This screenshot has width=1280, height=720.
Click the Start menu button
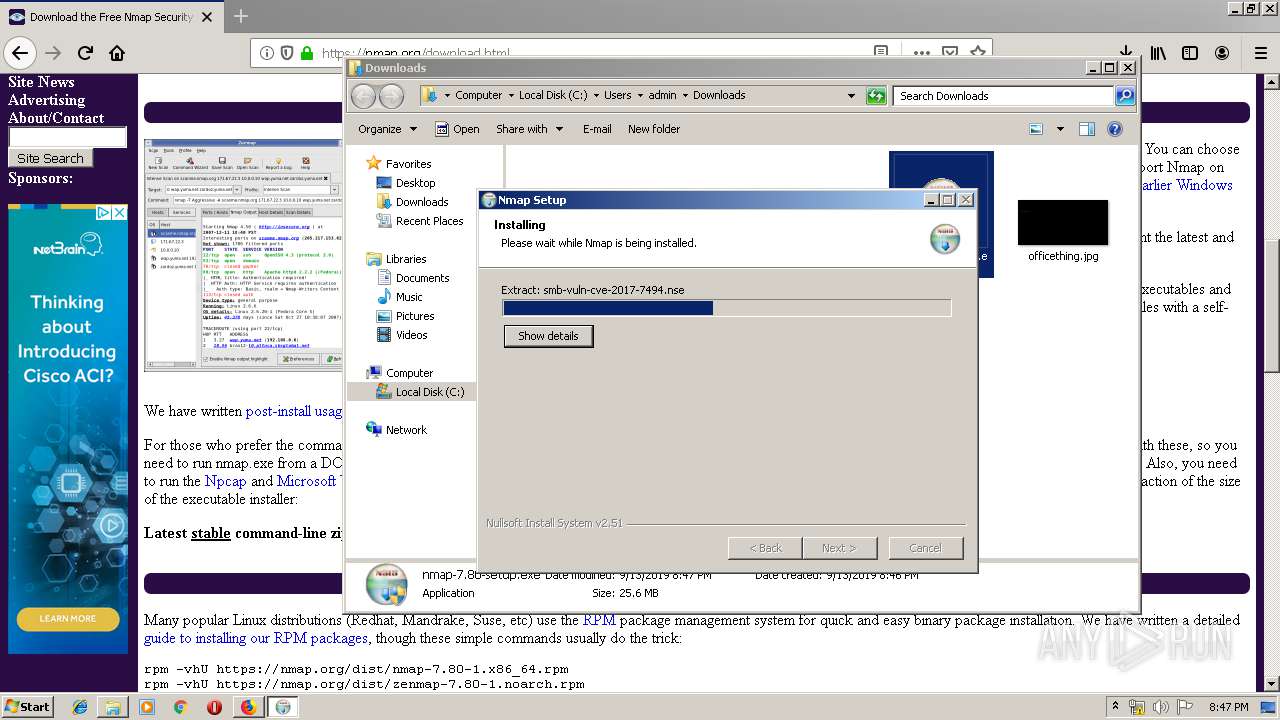[x=28, y=707]
